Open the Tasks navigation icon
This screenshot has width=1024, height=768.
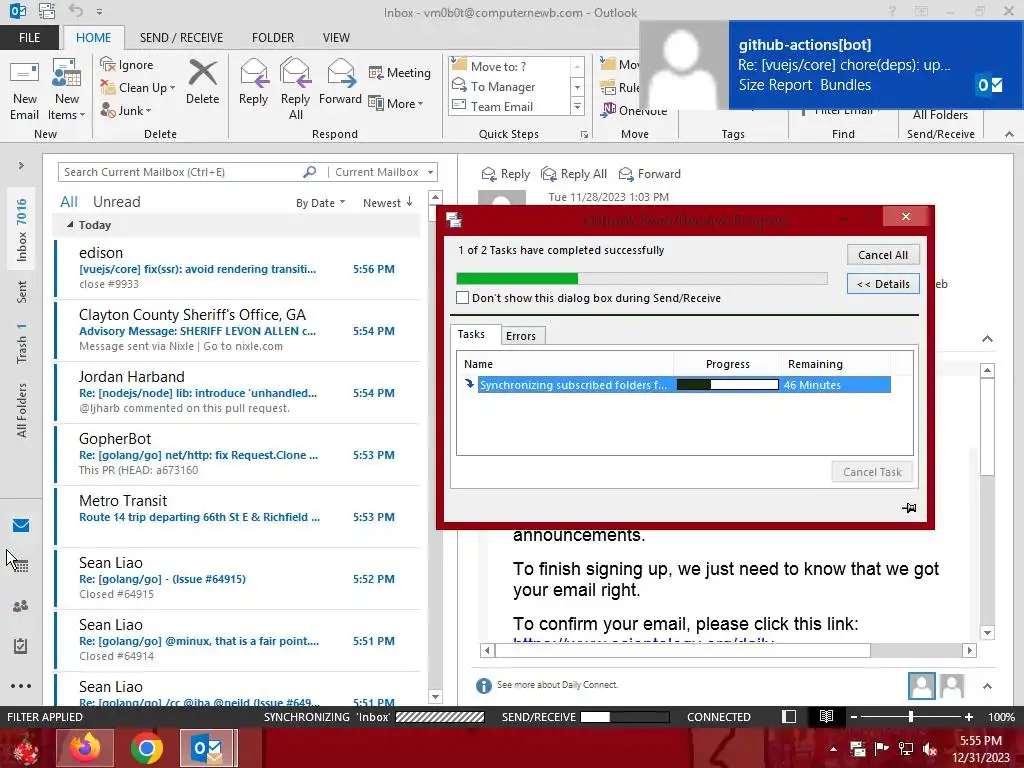pyautogui.click(x=21, y=646)
